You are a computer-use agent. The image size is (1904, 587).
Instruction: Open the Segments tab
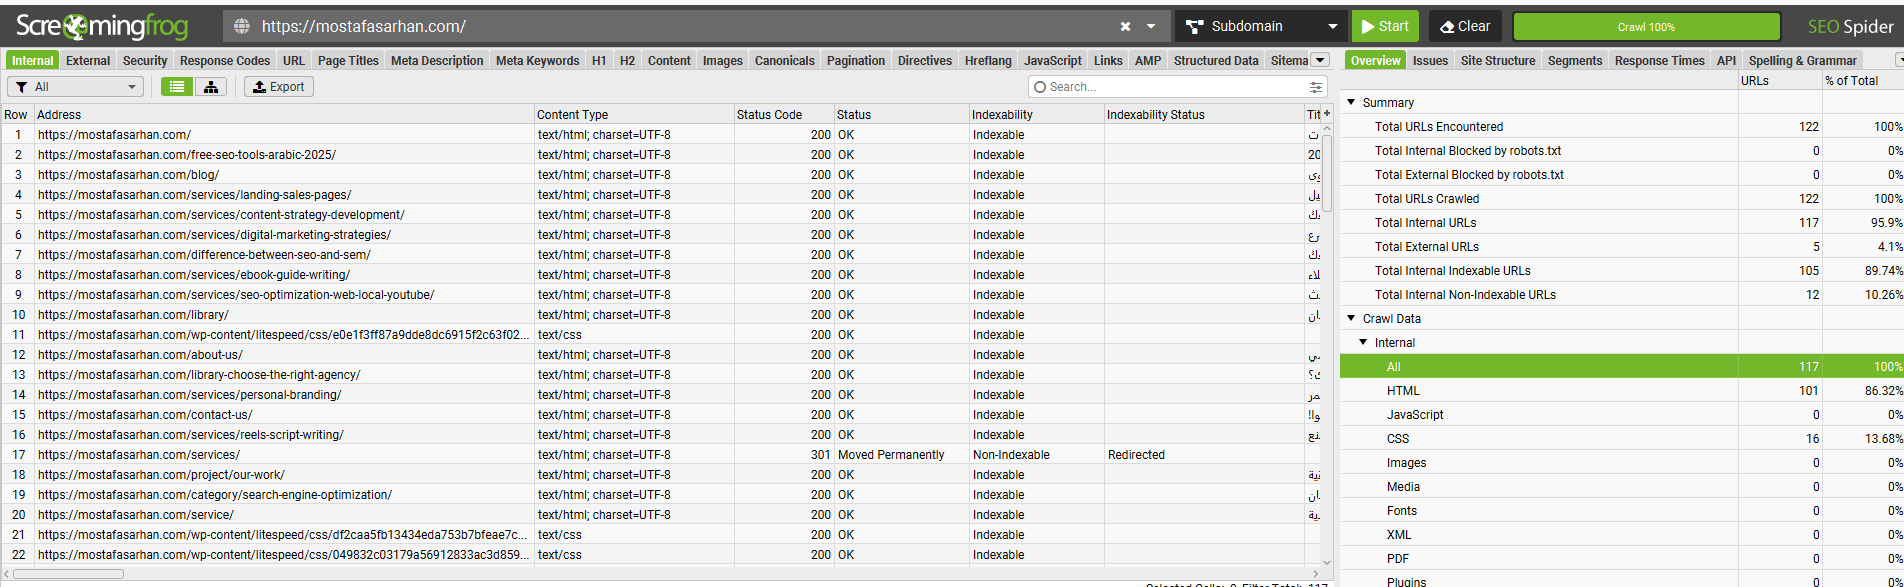(1575, 61)
